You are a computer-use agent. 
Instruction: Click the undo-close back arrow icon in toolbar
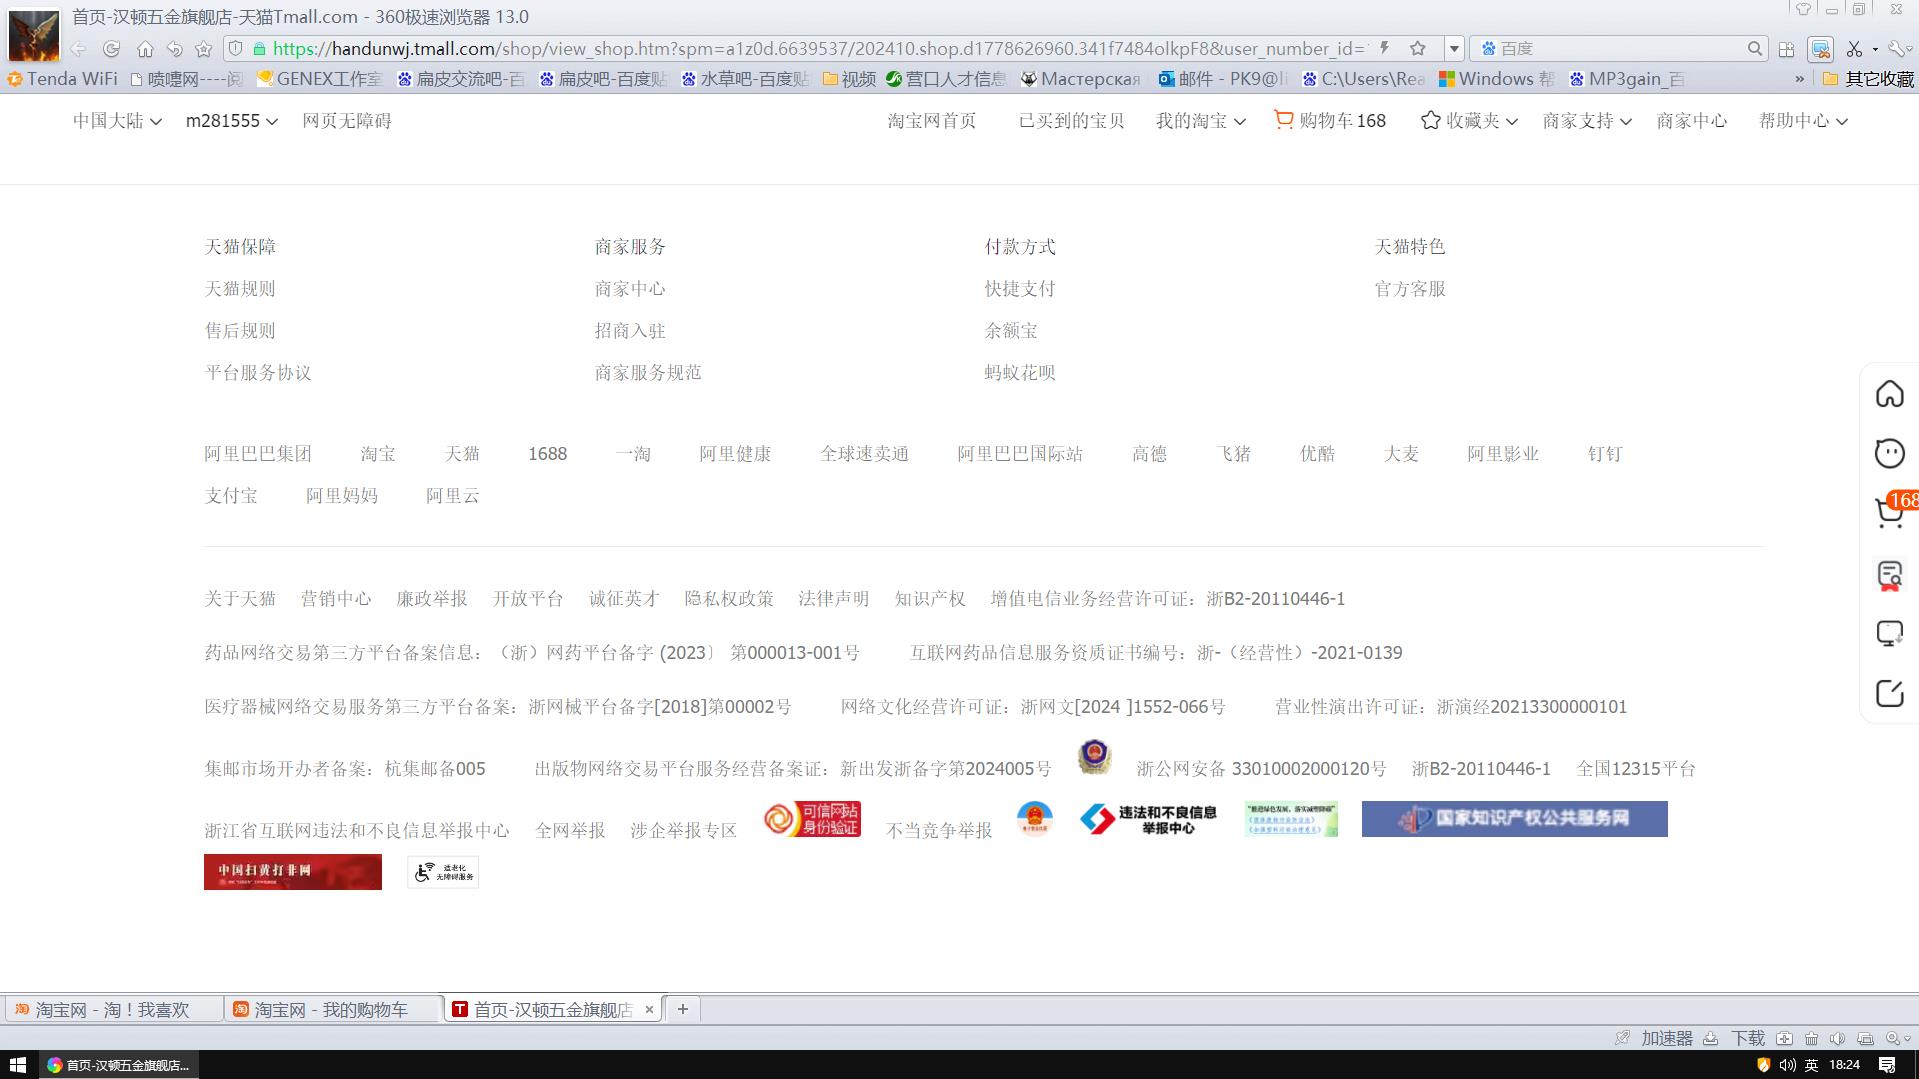click(175, 48)
